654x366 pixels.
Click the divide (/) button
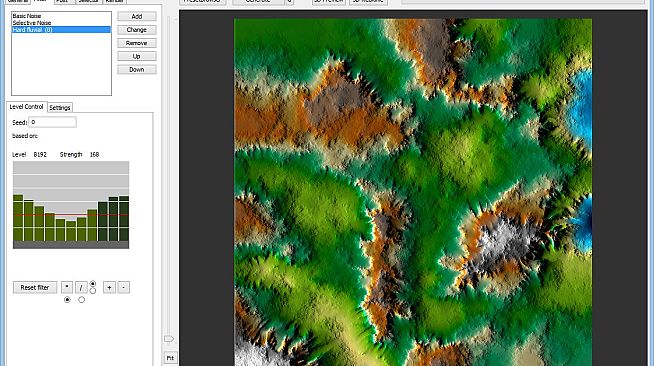[81, 288]
